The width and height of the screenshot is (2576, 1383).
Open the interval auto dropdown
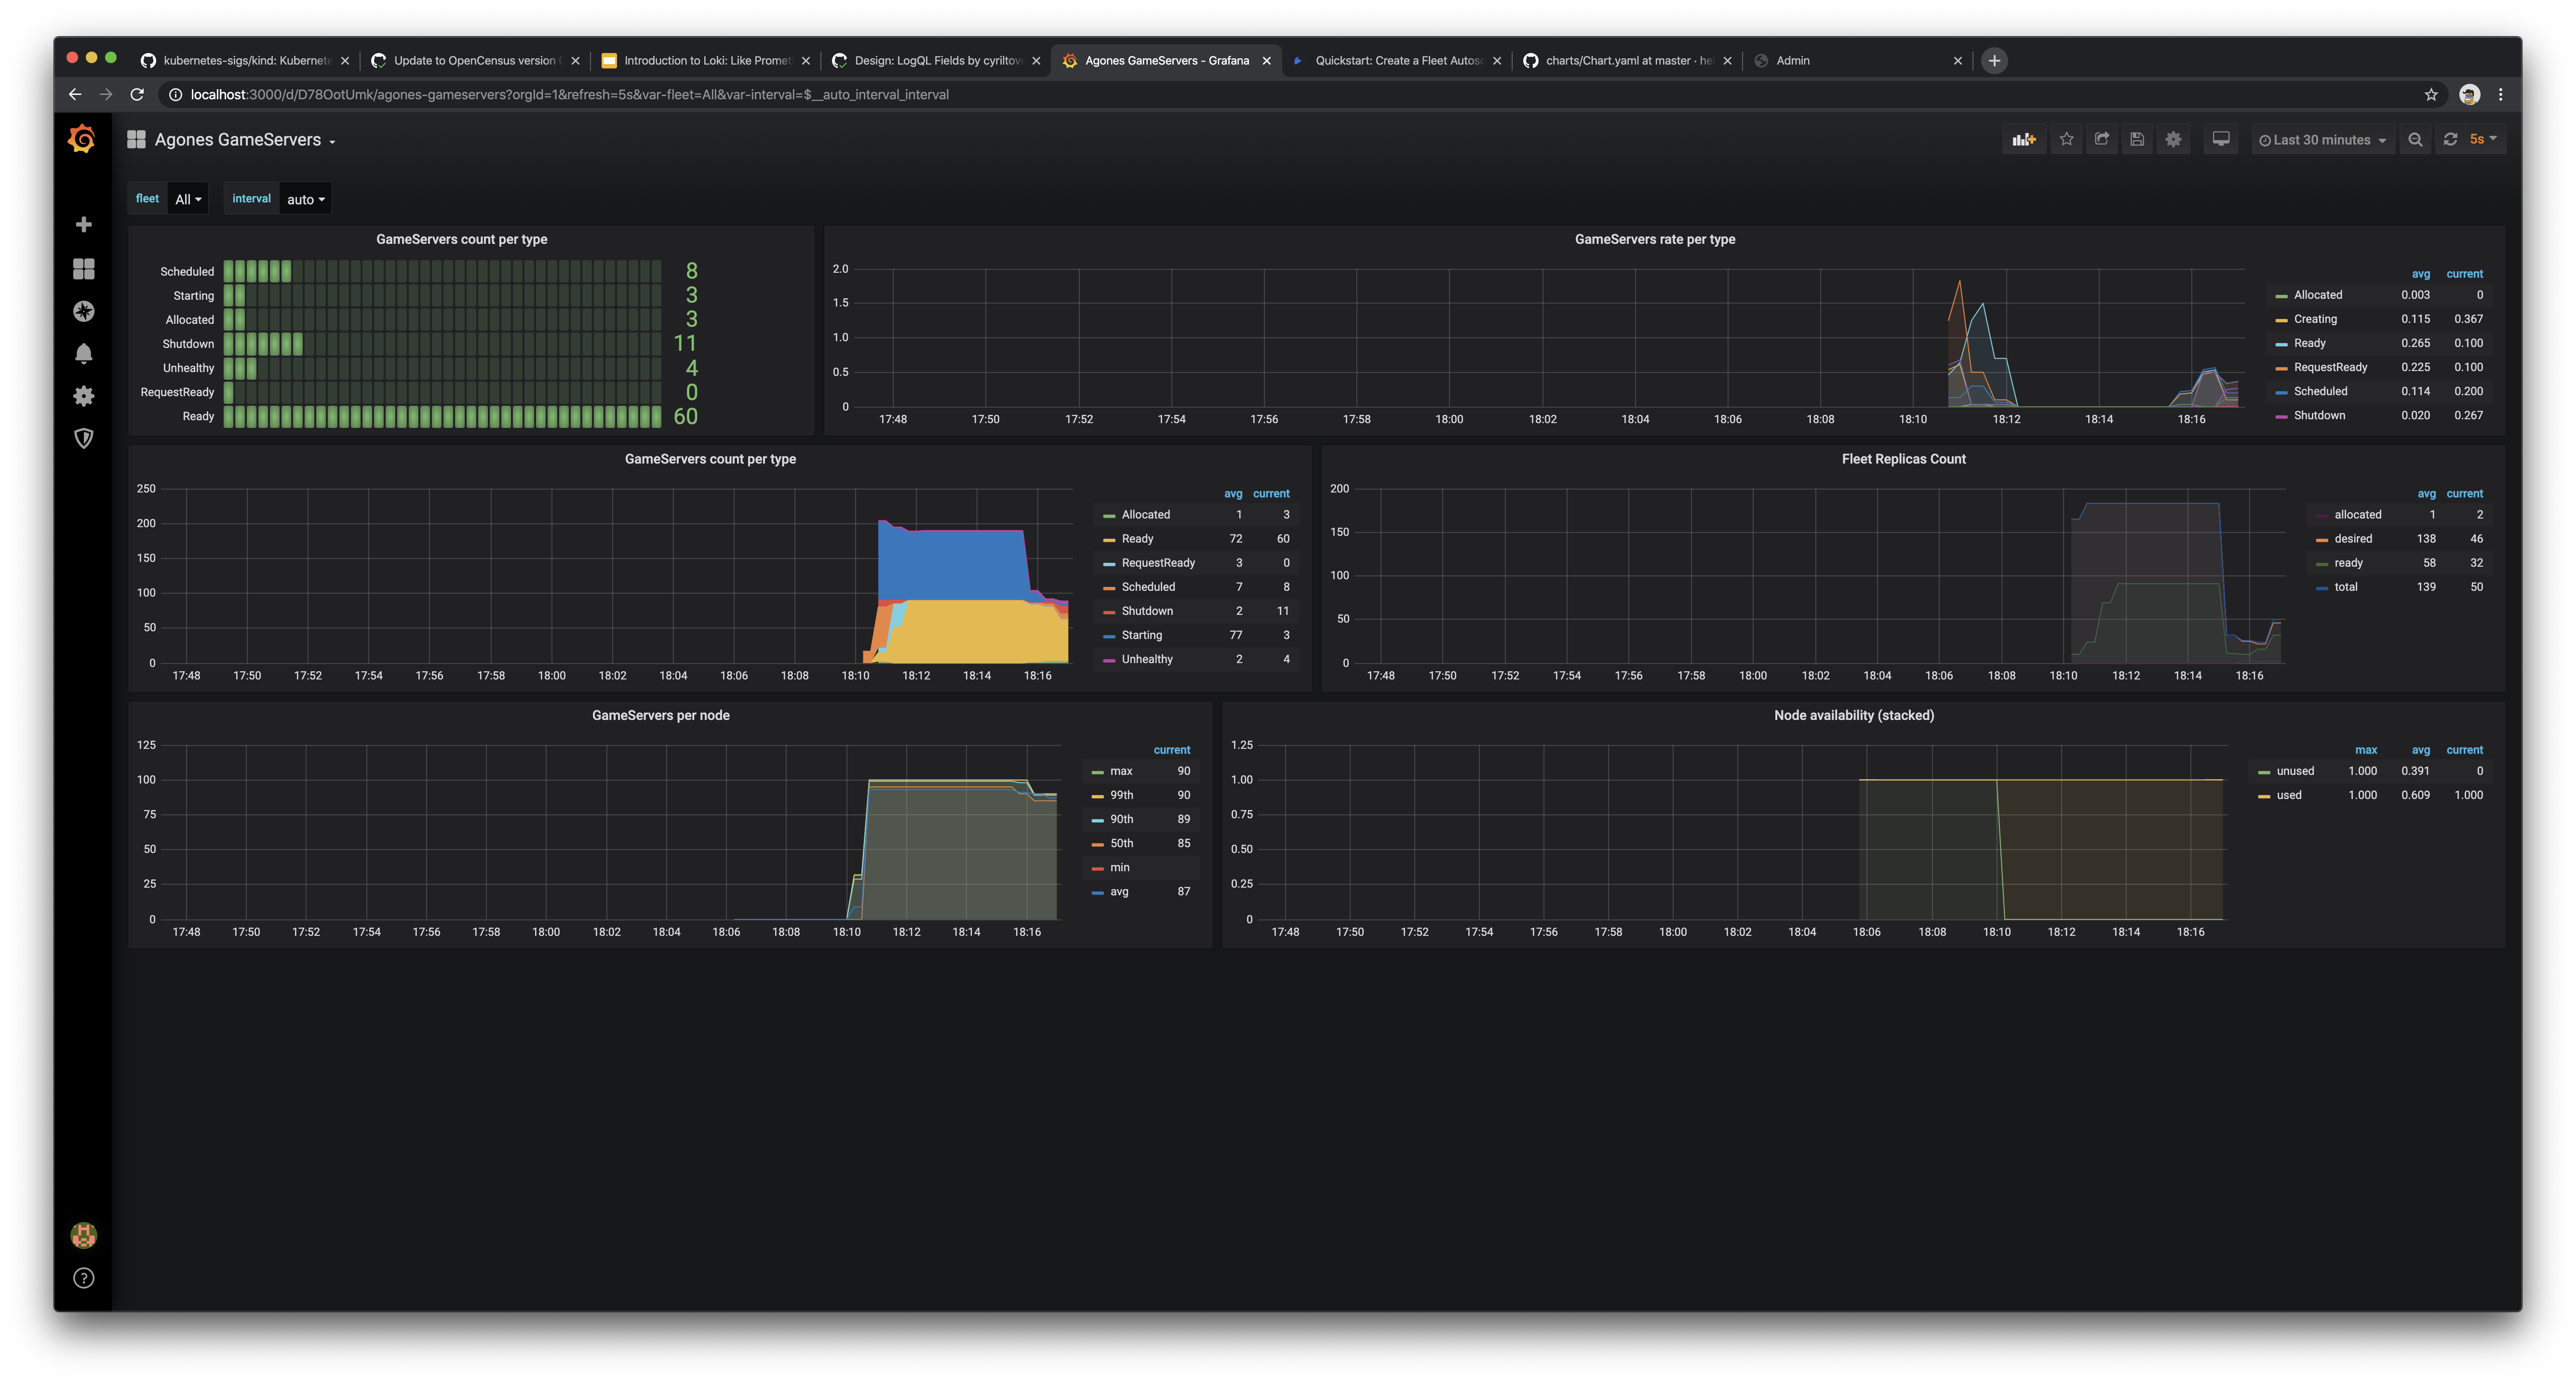pyautogui.click(x=306, y=199)
